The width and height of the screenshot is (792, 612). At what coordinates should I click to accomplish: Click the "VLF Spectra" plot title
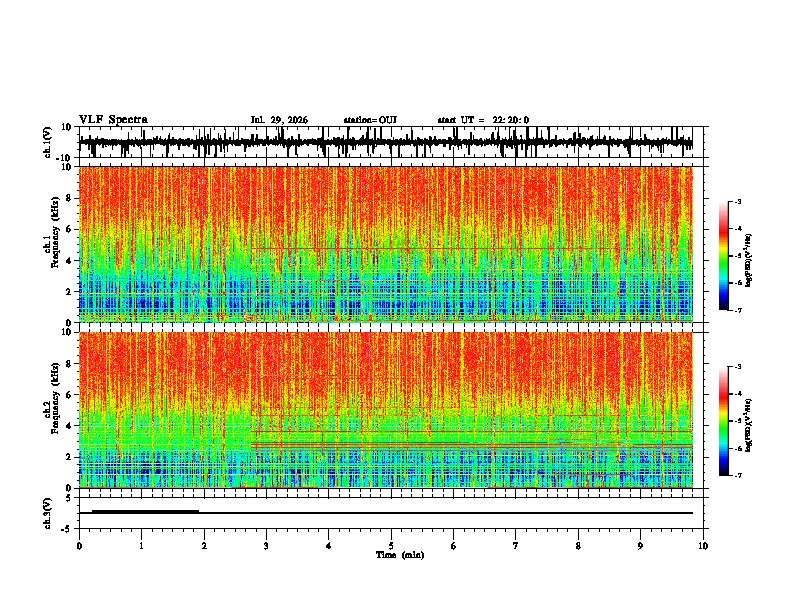point(113,120)
